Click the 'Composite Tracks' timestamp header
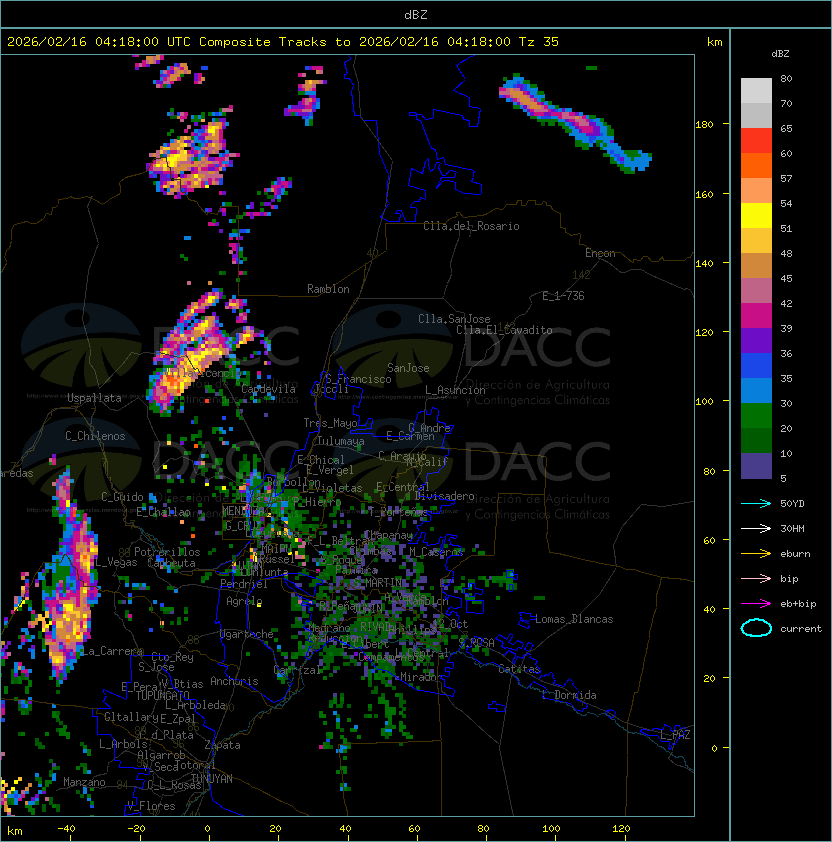Viewport: 832px width, 842px height. pos(283,42)
